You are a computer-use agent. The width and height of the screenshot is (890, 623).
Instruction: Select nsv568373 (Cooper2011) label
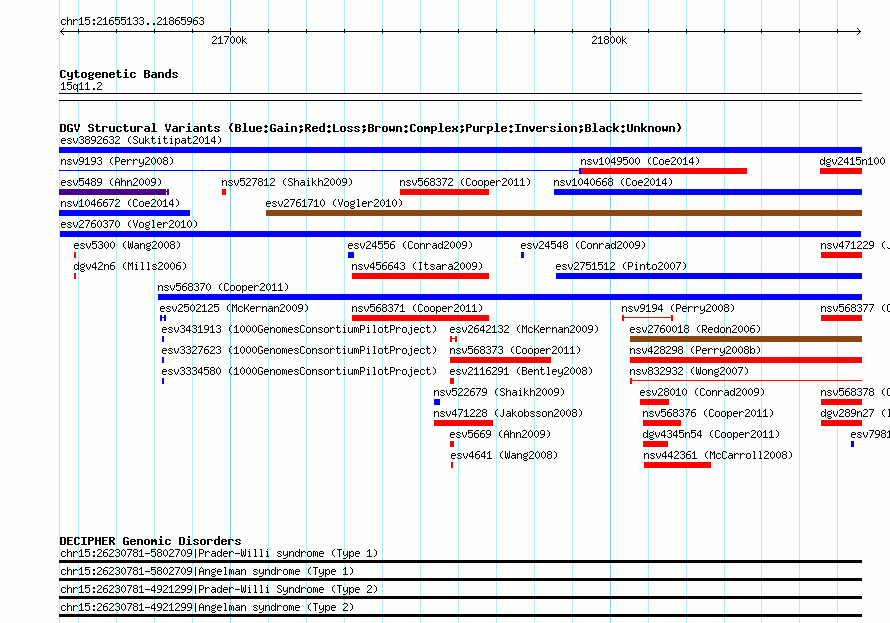[x=515, y=350]
